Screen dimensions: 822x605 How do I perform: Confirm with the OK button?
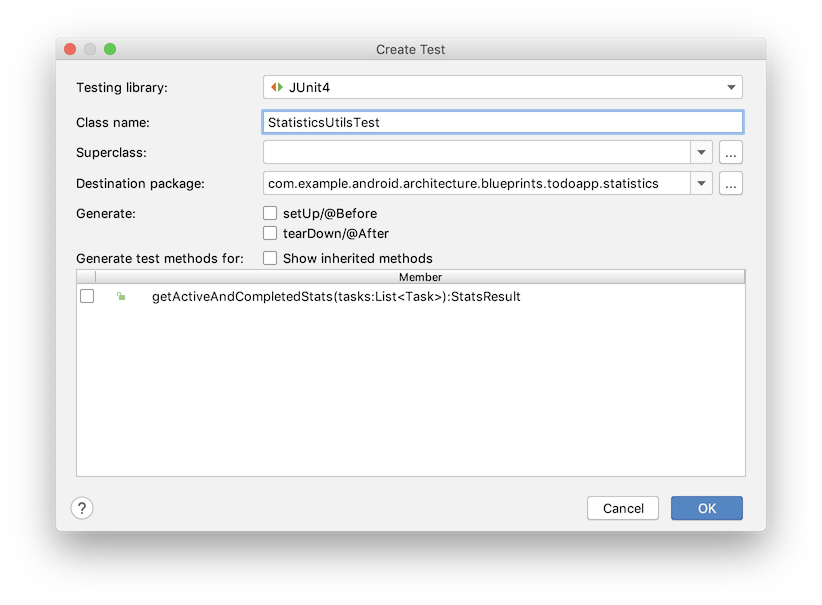707,508
